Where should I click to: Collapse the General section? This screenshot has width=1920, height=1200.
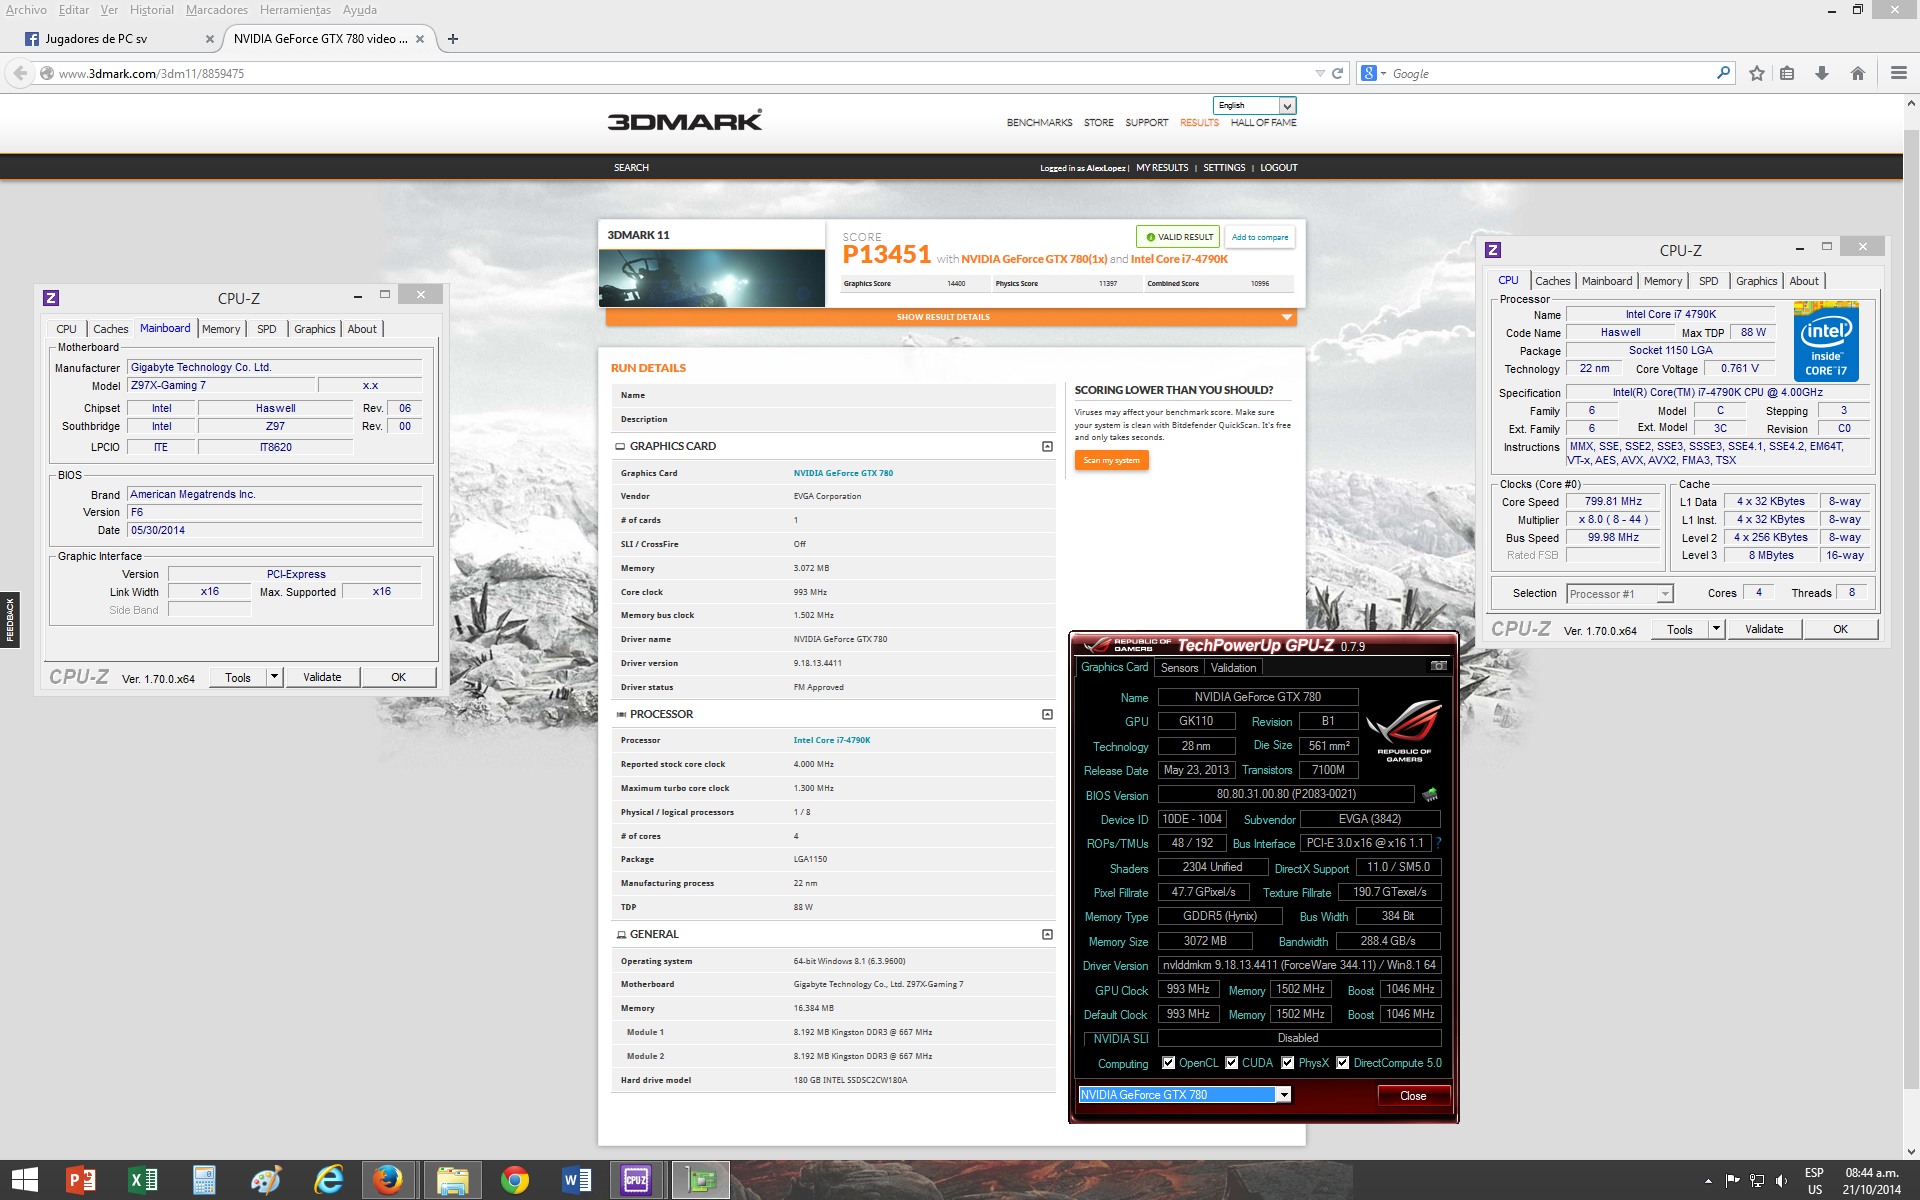click(1047, 934)
